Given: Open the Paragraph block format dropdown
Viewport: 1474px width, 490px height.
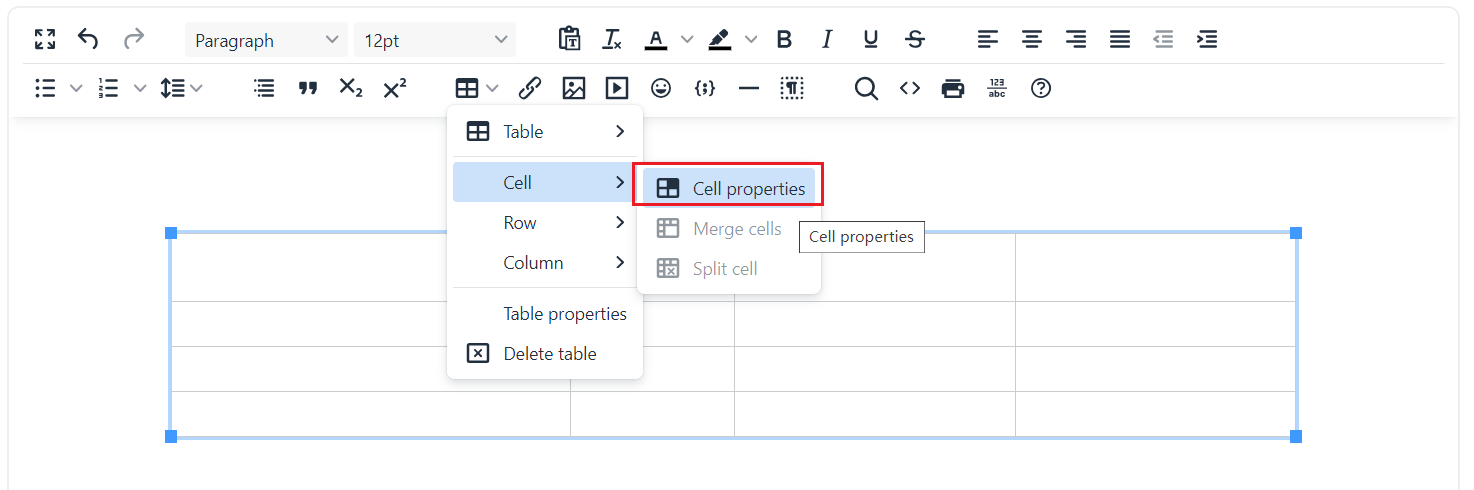Looking at the screenshot, I should (x=266, y=40).
